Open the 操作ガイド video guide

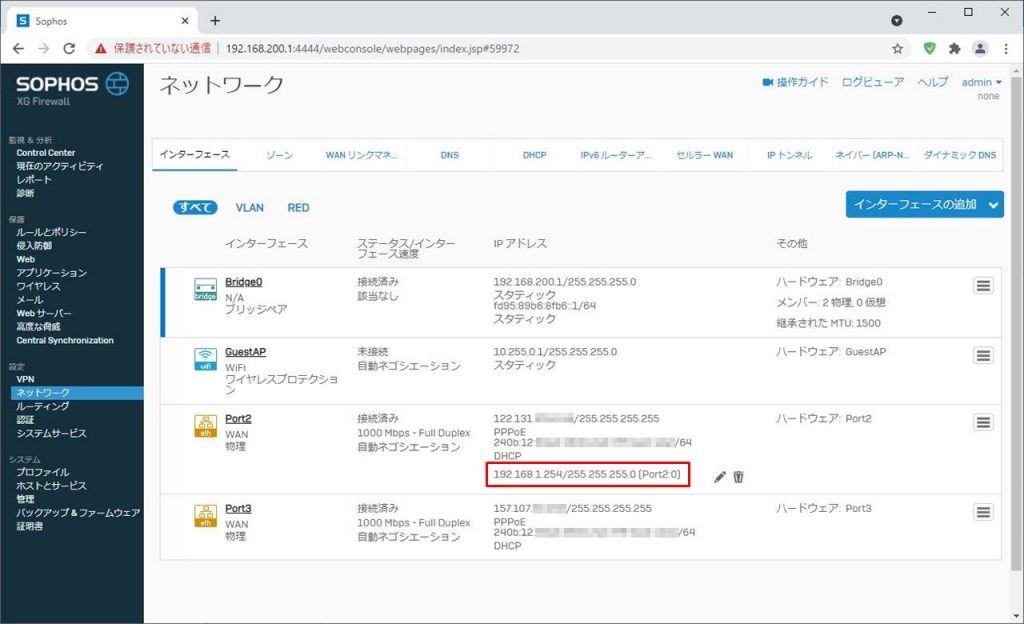795,82
